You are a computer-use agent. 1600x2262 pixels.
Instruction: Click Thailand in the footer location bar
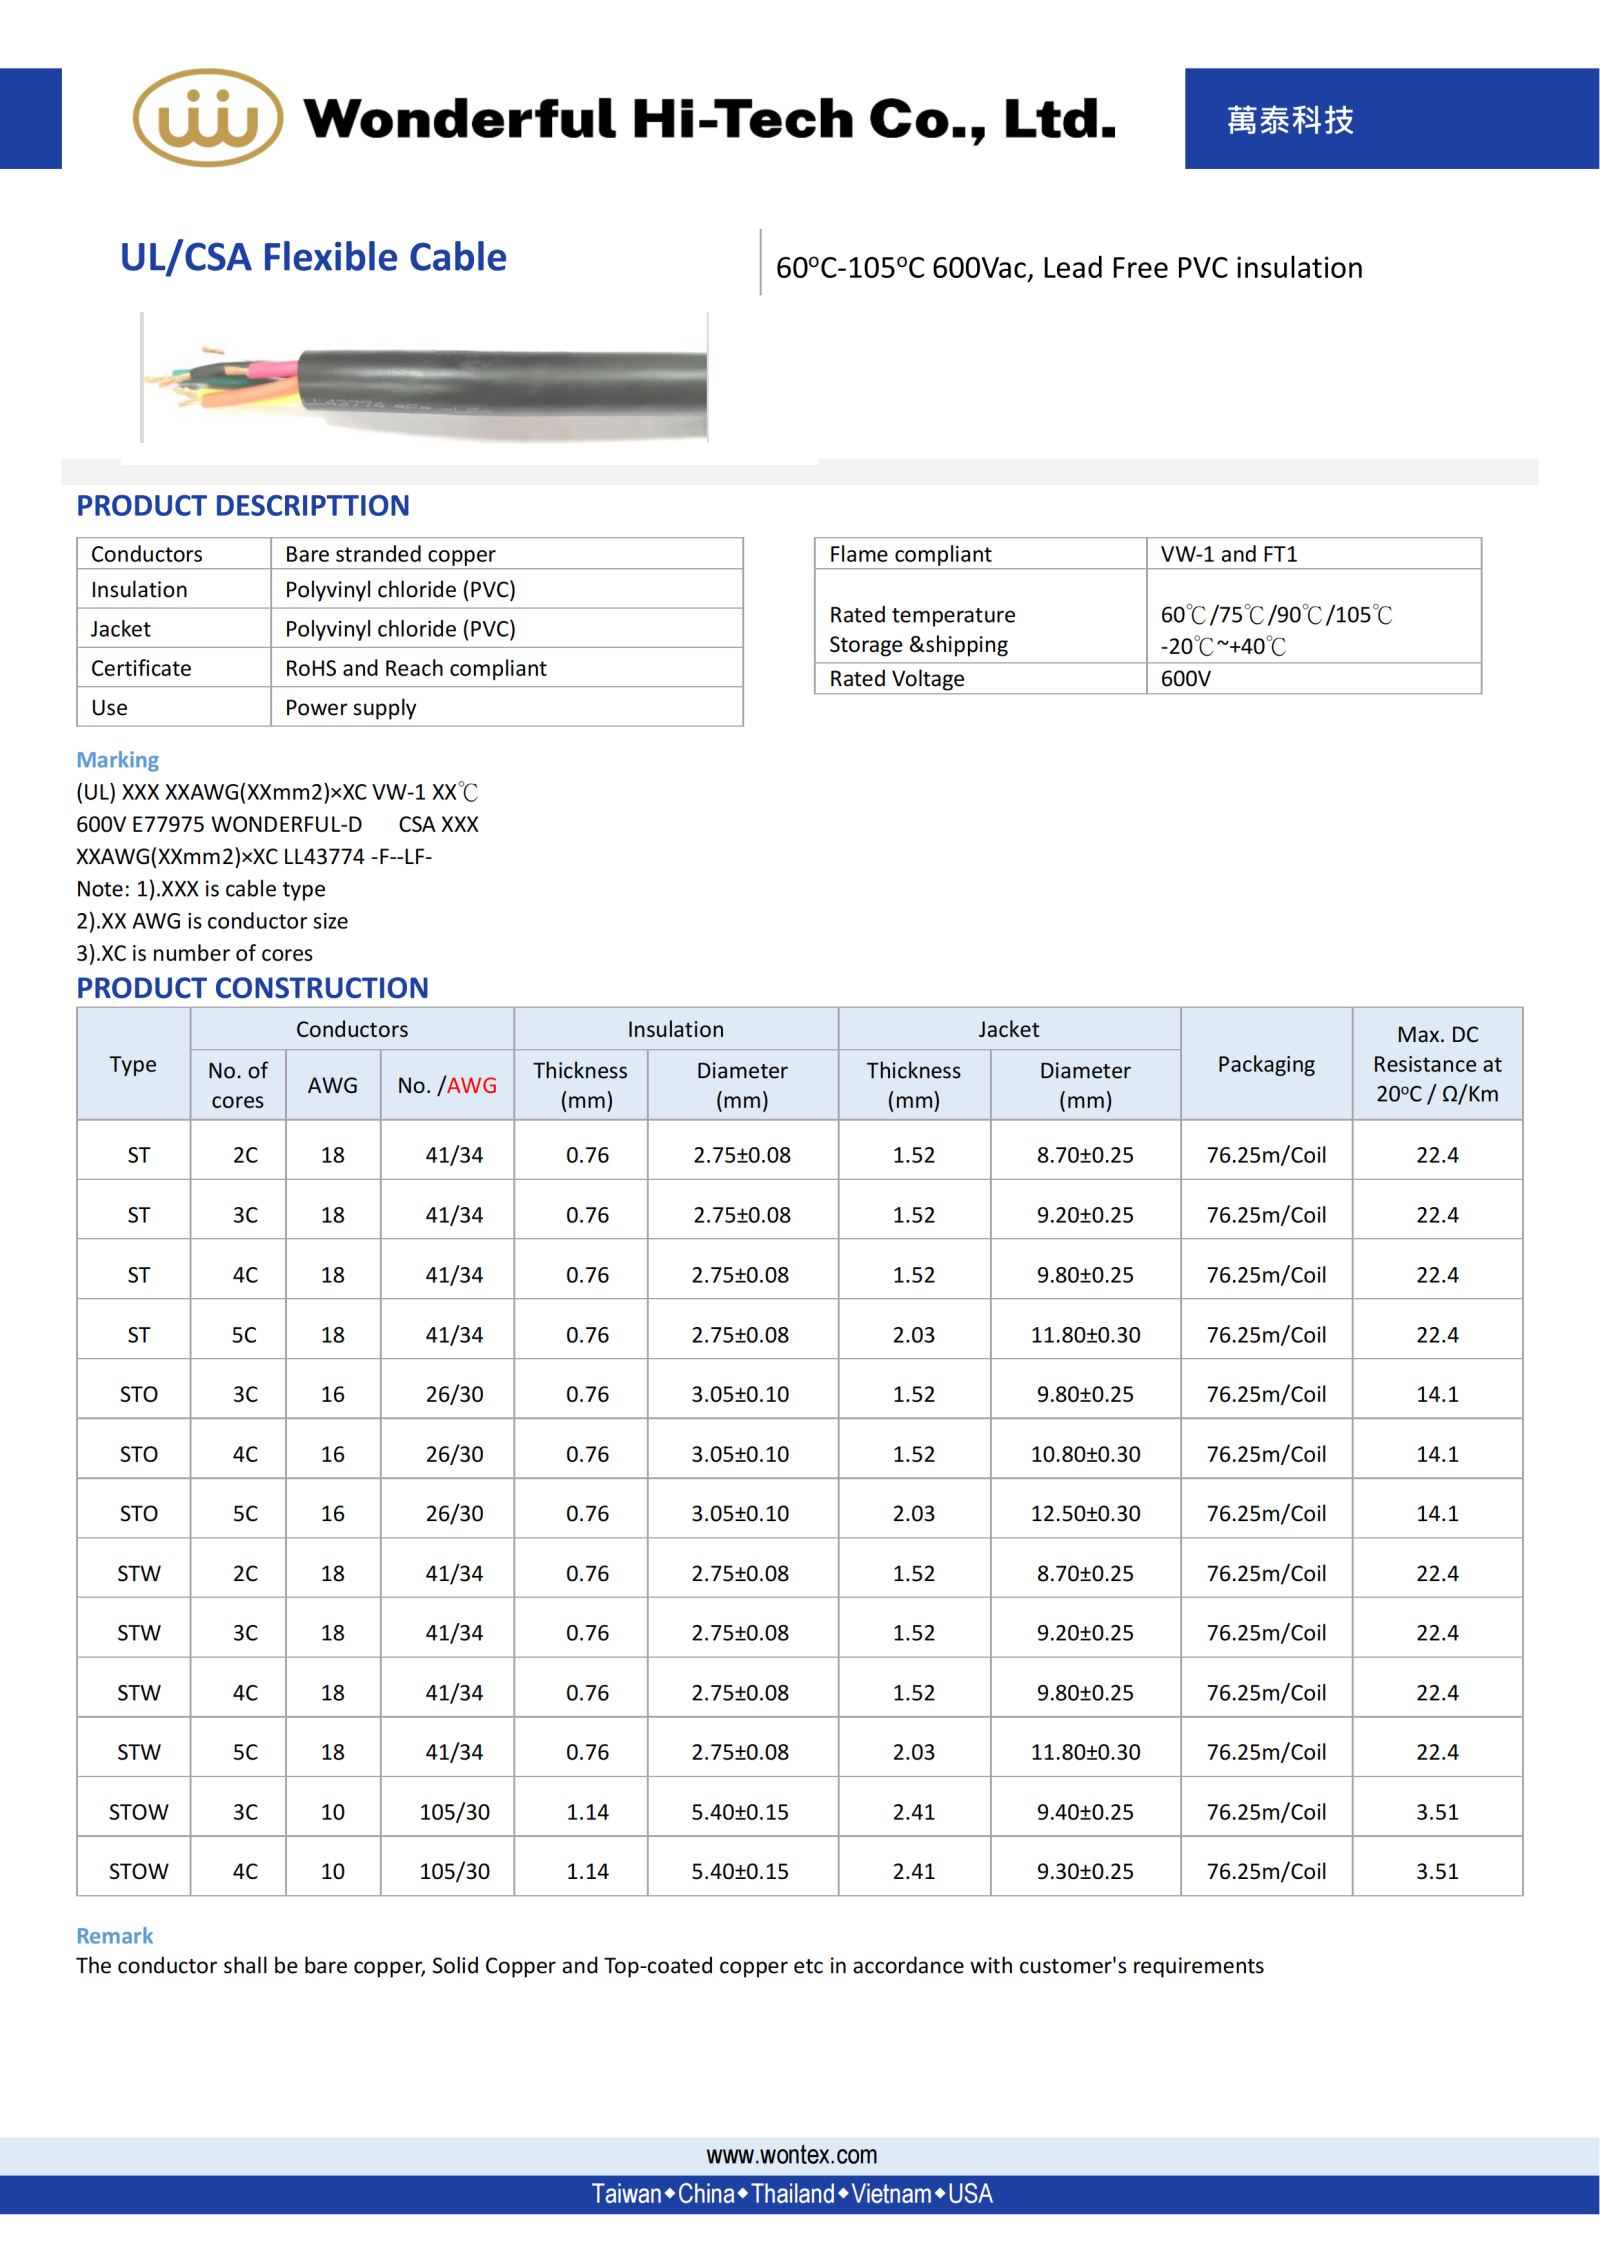click(792, 2194)
